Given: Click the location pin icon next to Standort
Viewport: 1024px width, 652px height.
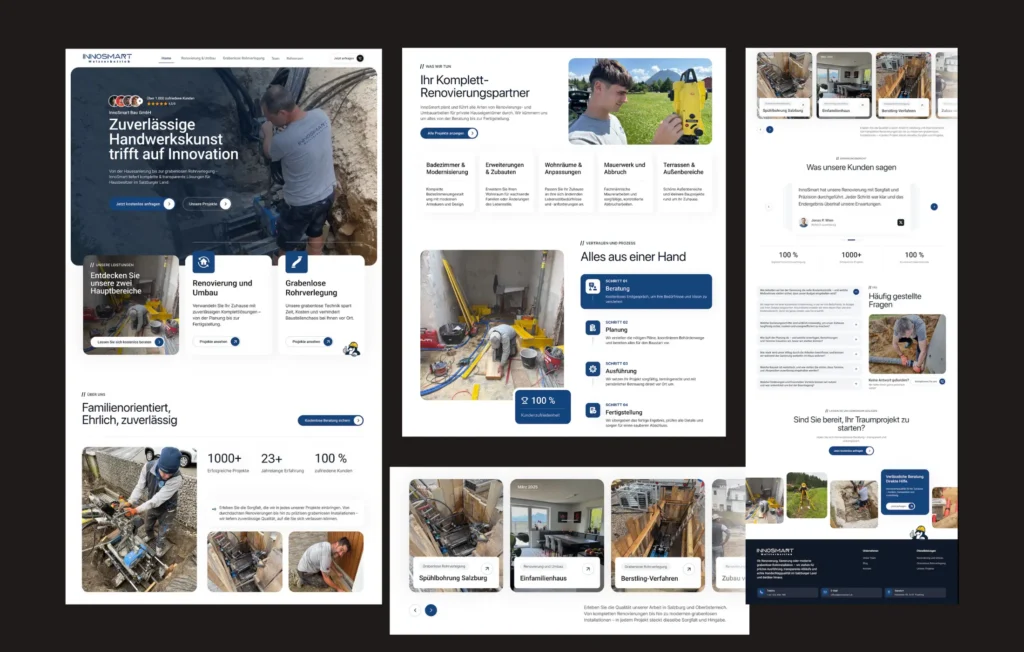Looking at the screenshot, I should coord(889,592).
